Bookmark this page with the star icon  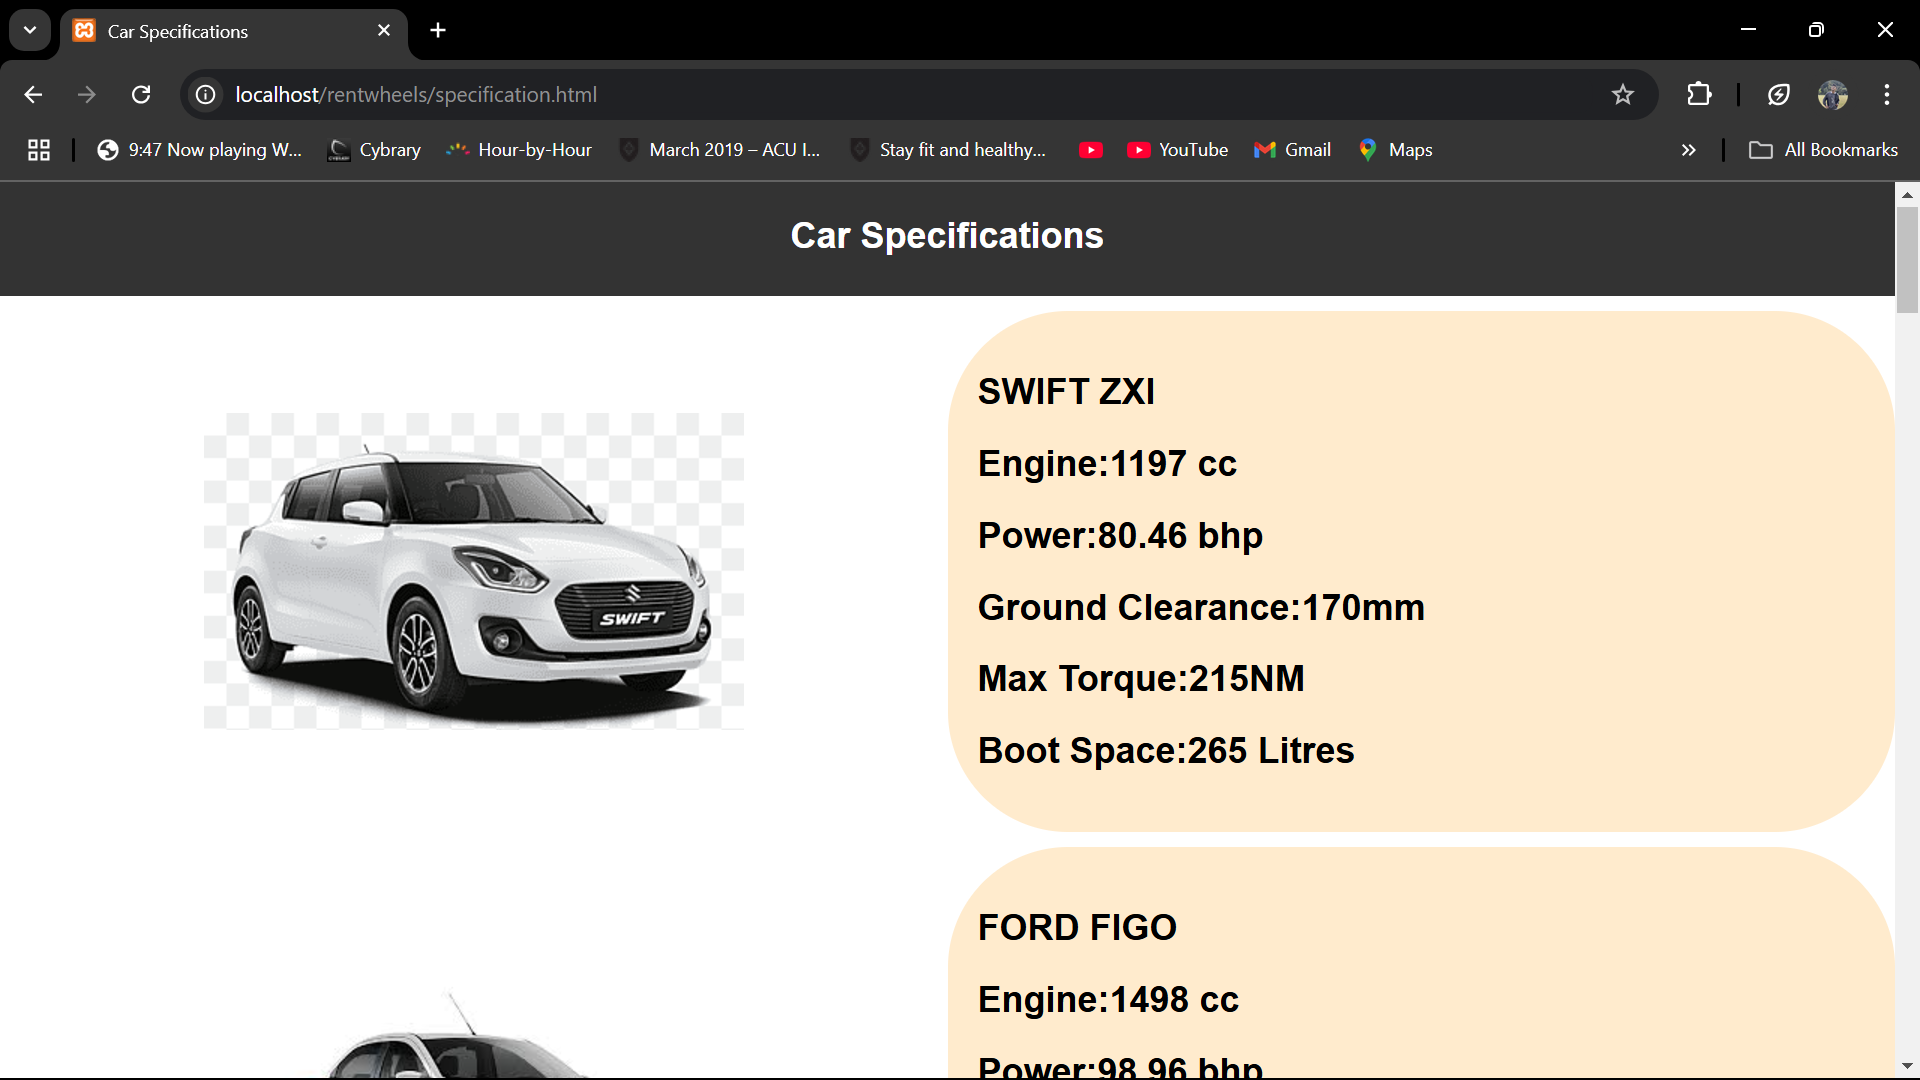(1622, 95)
